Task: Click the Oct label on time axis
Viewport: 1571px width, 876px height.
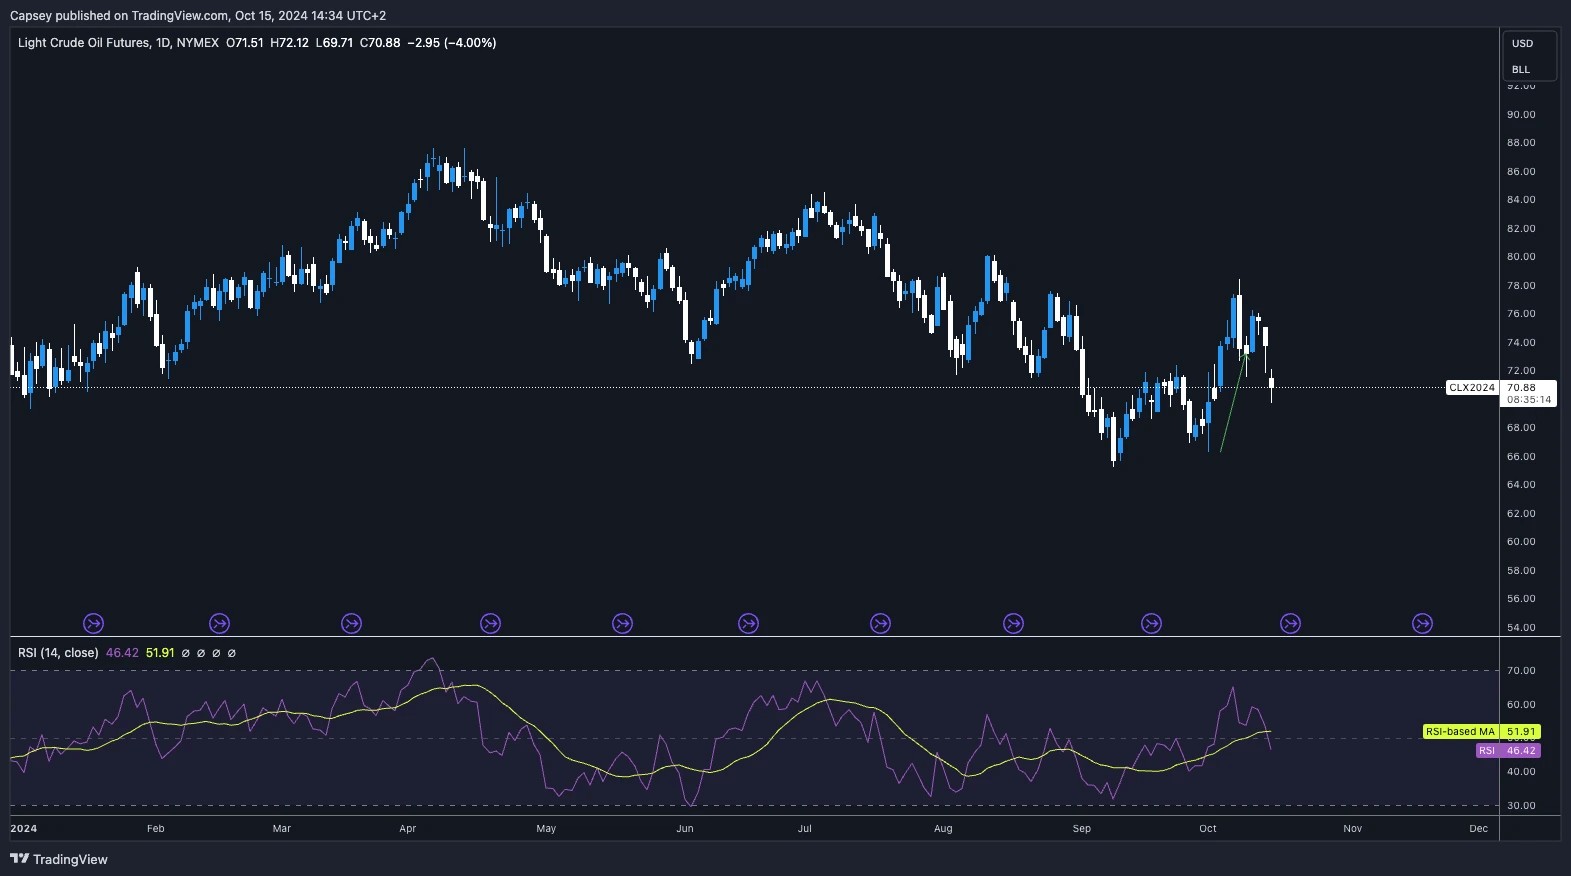Action: point(1208,829)
